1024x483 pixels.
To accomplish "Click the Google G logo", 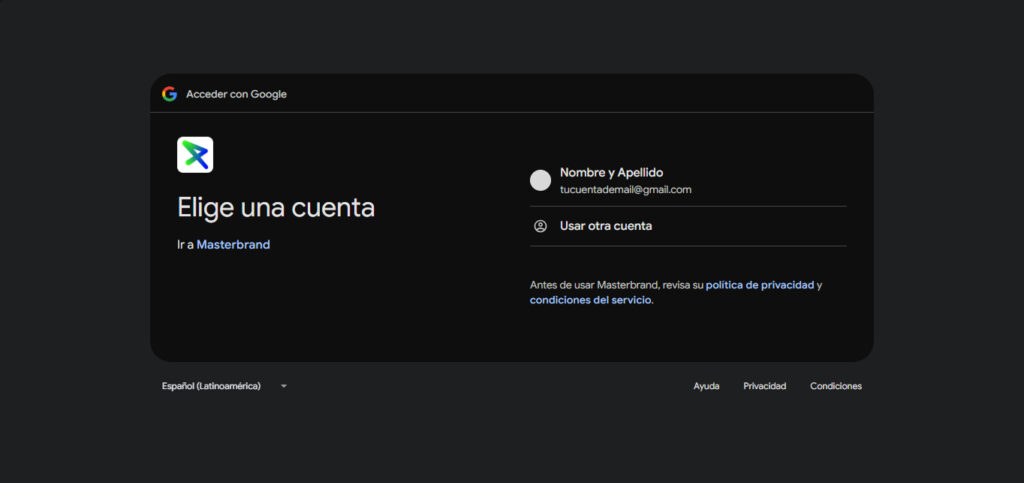I will 169,94.
